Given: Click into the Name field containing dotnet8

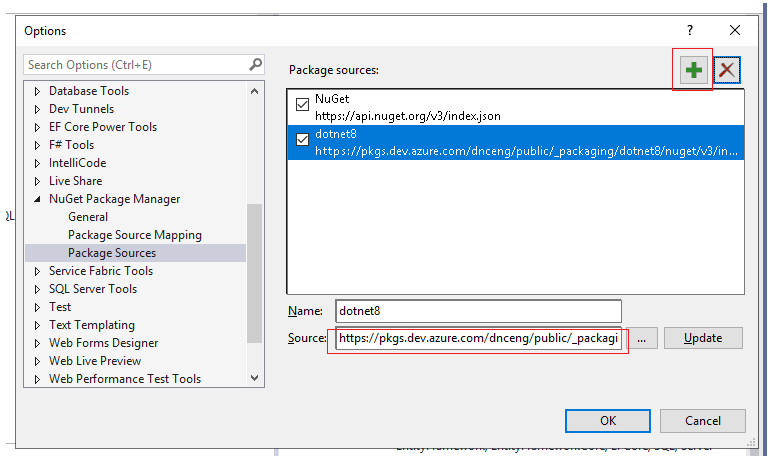Looking at the screenshot, I should pos(478,311).
